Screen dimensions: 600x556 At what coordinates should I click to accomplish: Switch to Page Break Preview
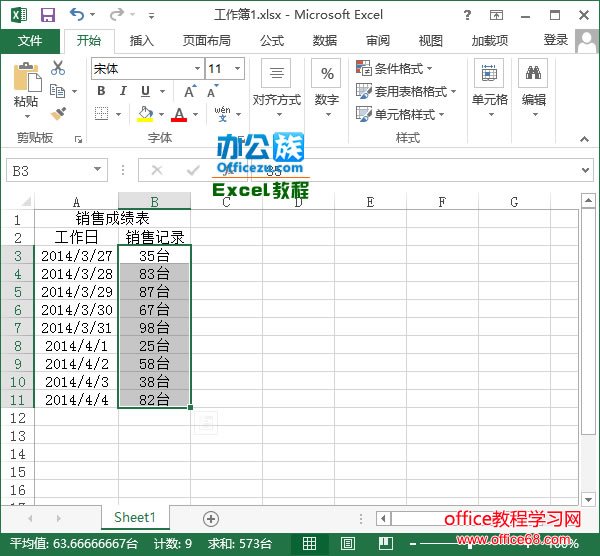click(386, 543)
